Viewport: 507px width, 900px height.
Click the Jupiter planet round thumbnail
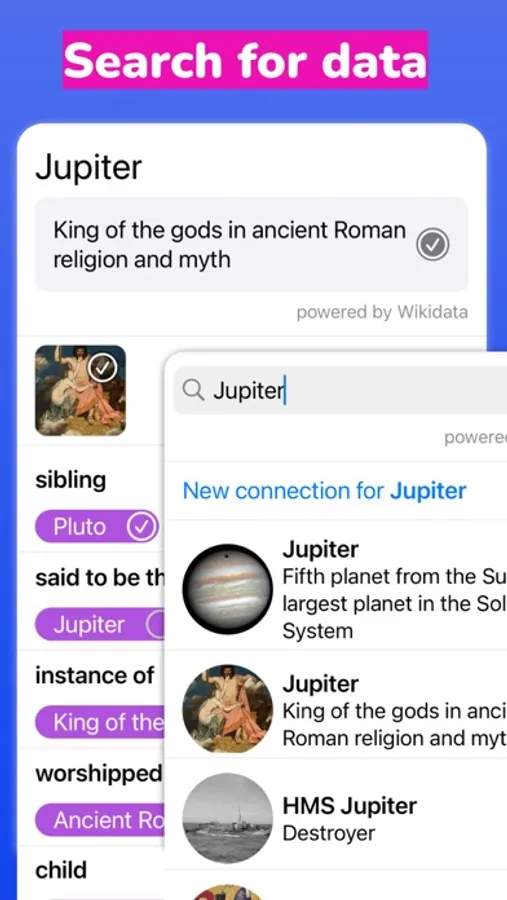click(x=227, y=589)
